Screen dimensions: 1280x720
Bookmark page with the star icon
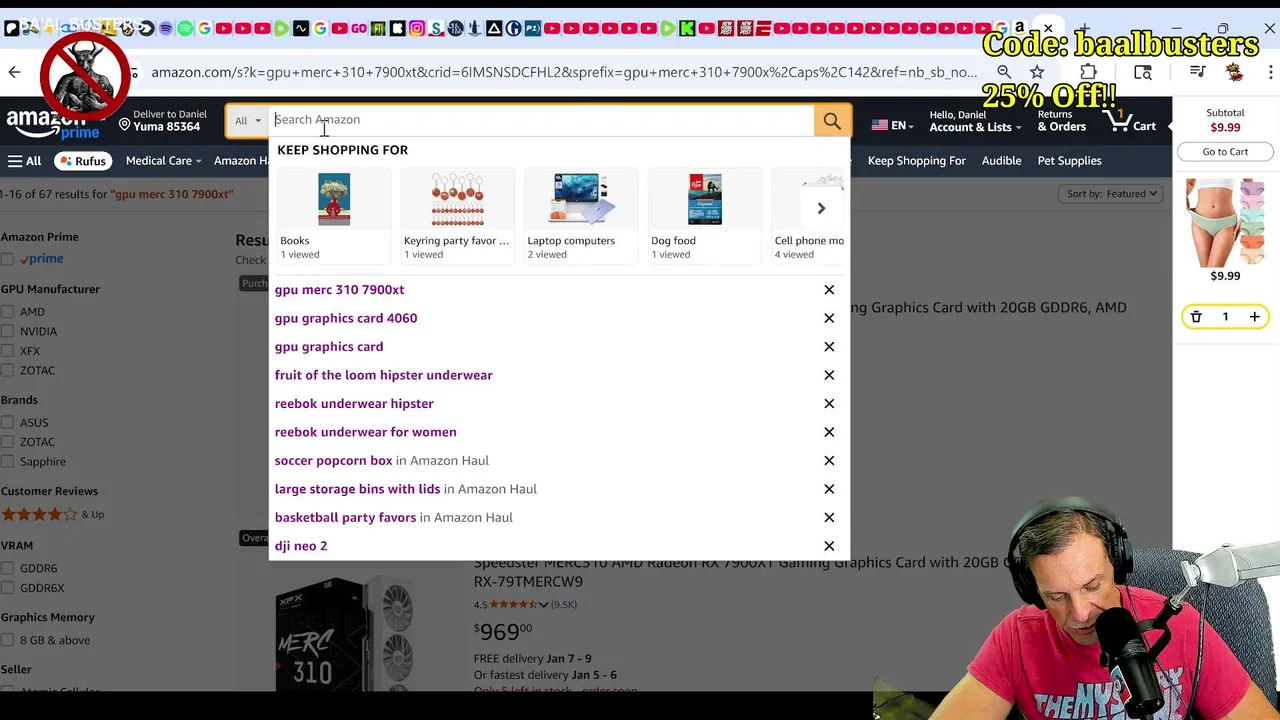click(1037, 72)
